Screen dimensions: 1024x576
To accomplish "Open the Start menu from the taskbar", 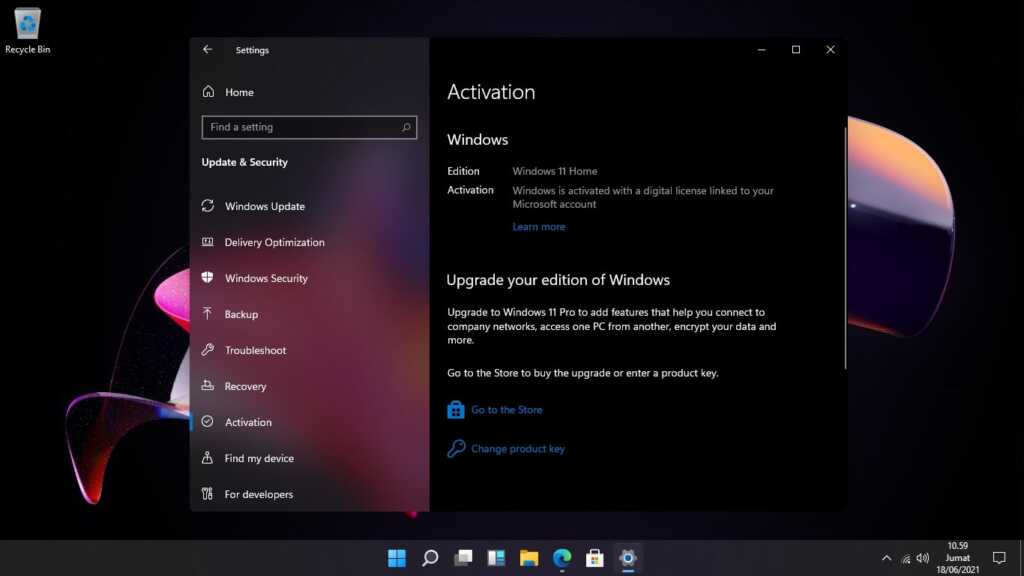I will click(396, 558).
